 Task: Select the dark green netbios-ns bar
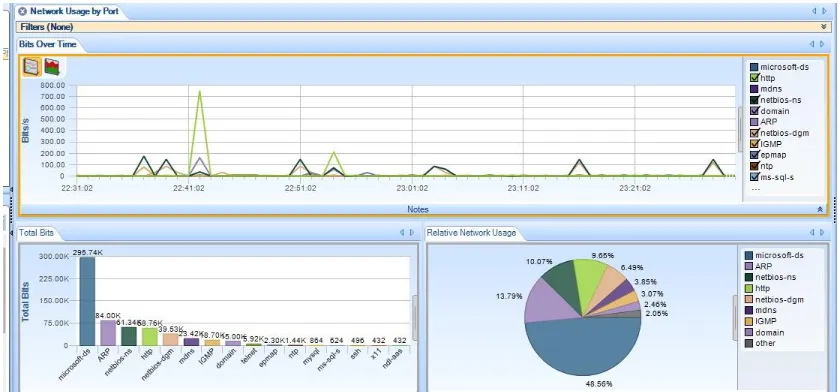(x=129, y=336)
